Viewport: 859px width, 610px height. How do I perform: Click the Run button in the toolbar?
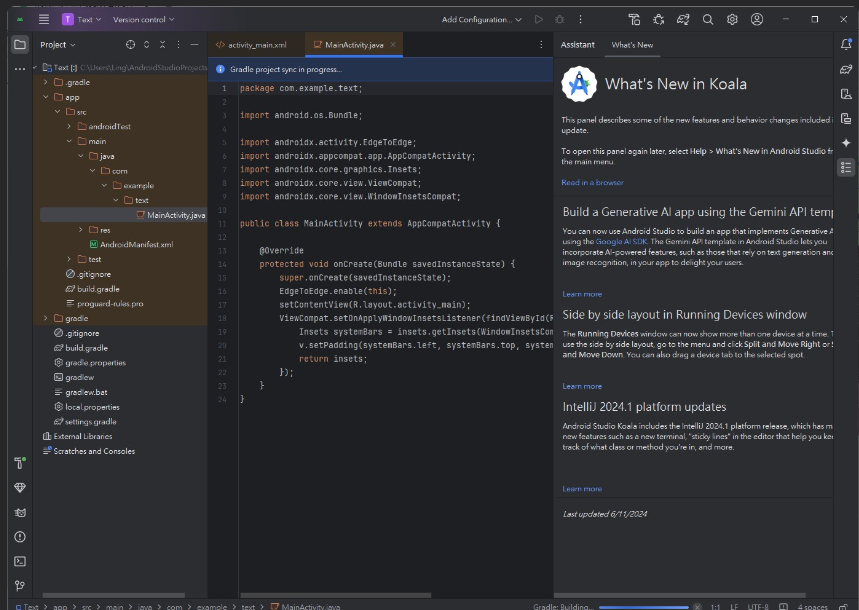tap(539, 19)
